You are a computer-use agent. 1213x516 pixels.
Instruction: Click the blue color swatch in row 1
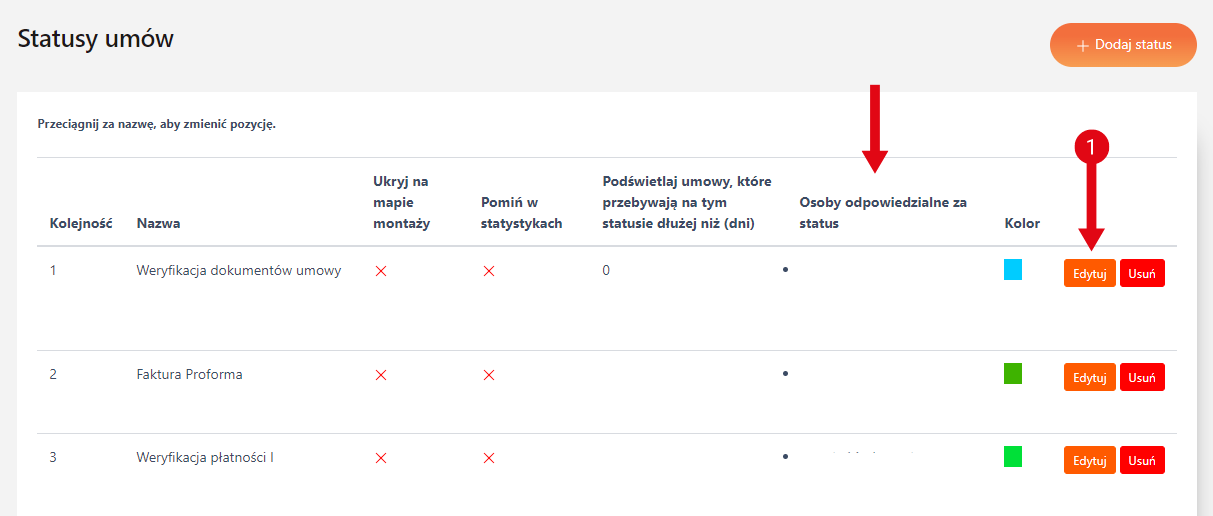[x=1013, y=269]
